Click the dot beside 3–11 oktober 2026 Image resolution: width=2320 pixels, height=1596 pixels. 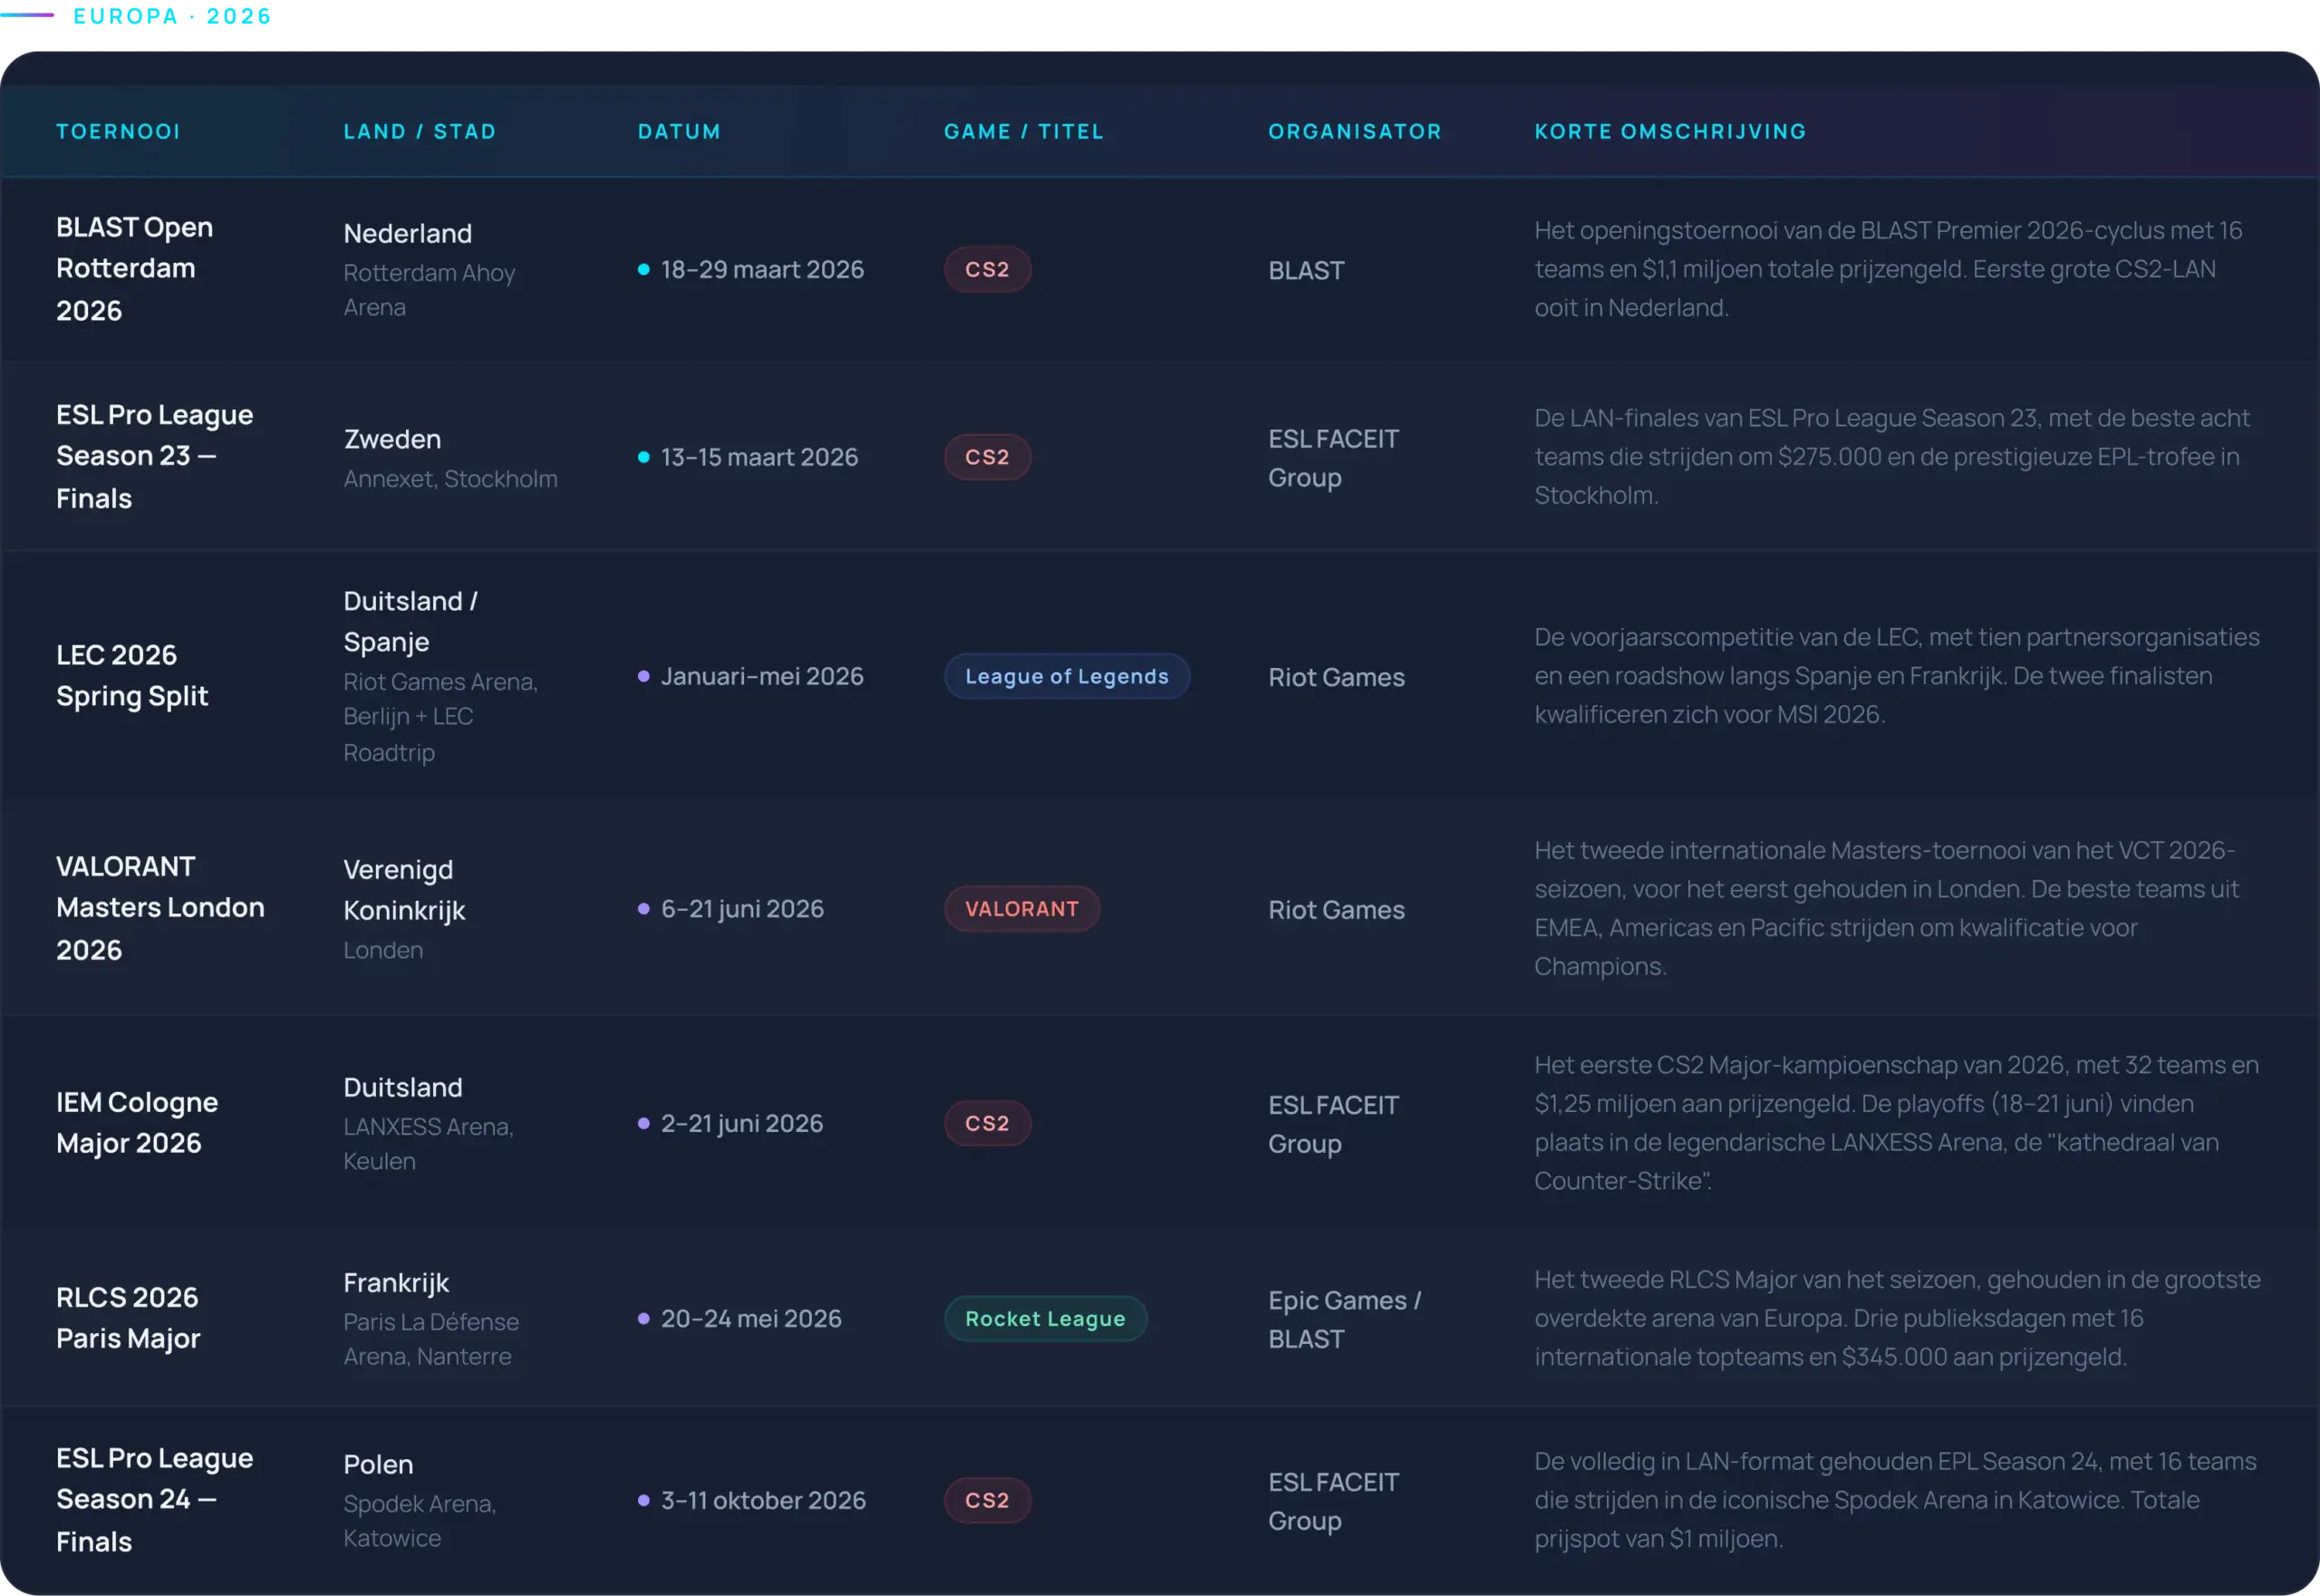point(644,1500)
